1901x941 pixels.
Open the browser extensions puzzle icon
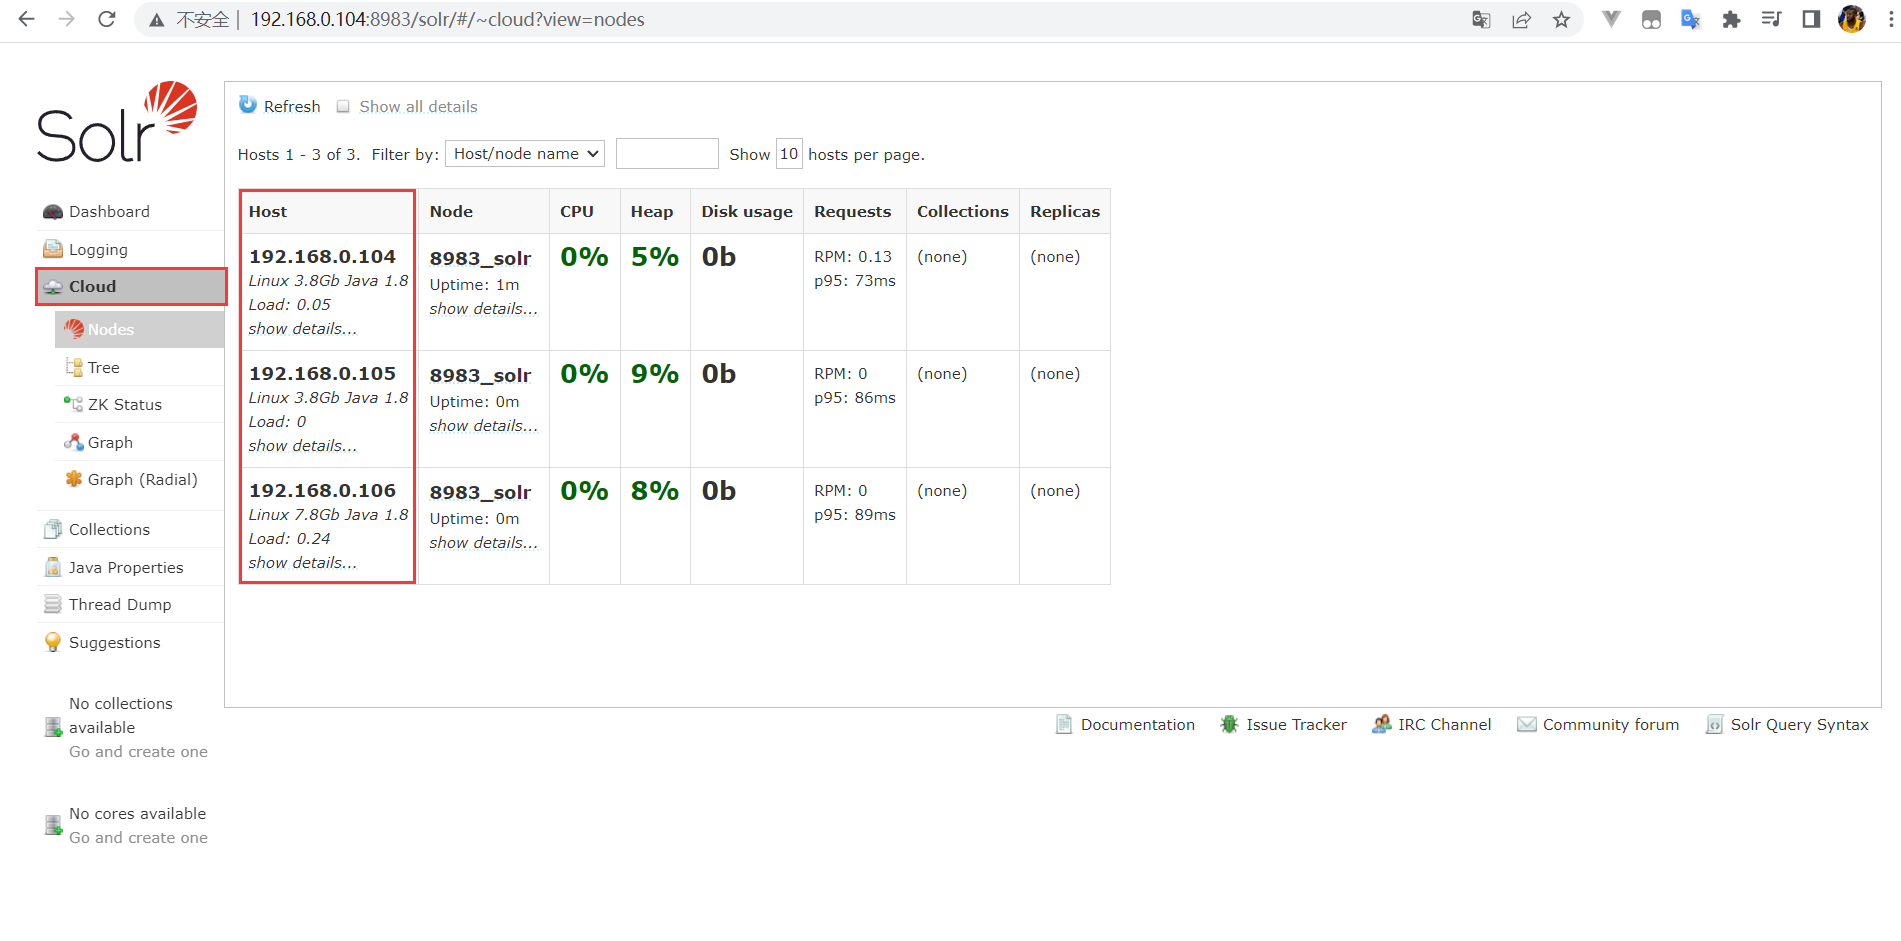pyautogui.click(x=1731, y=19)
